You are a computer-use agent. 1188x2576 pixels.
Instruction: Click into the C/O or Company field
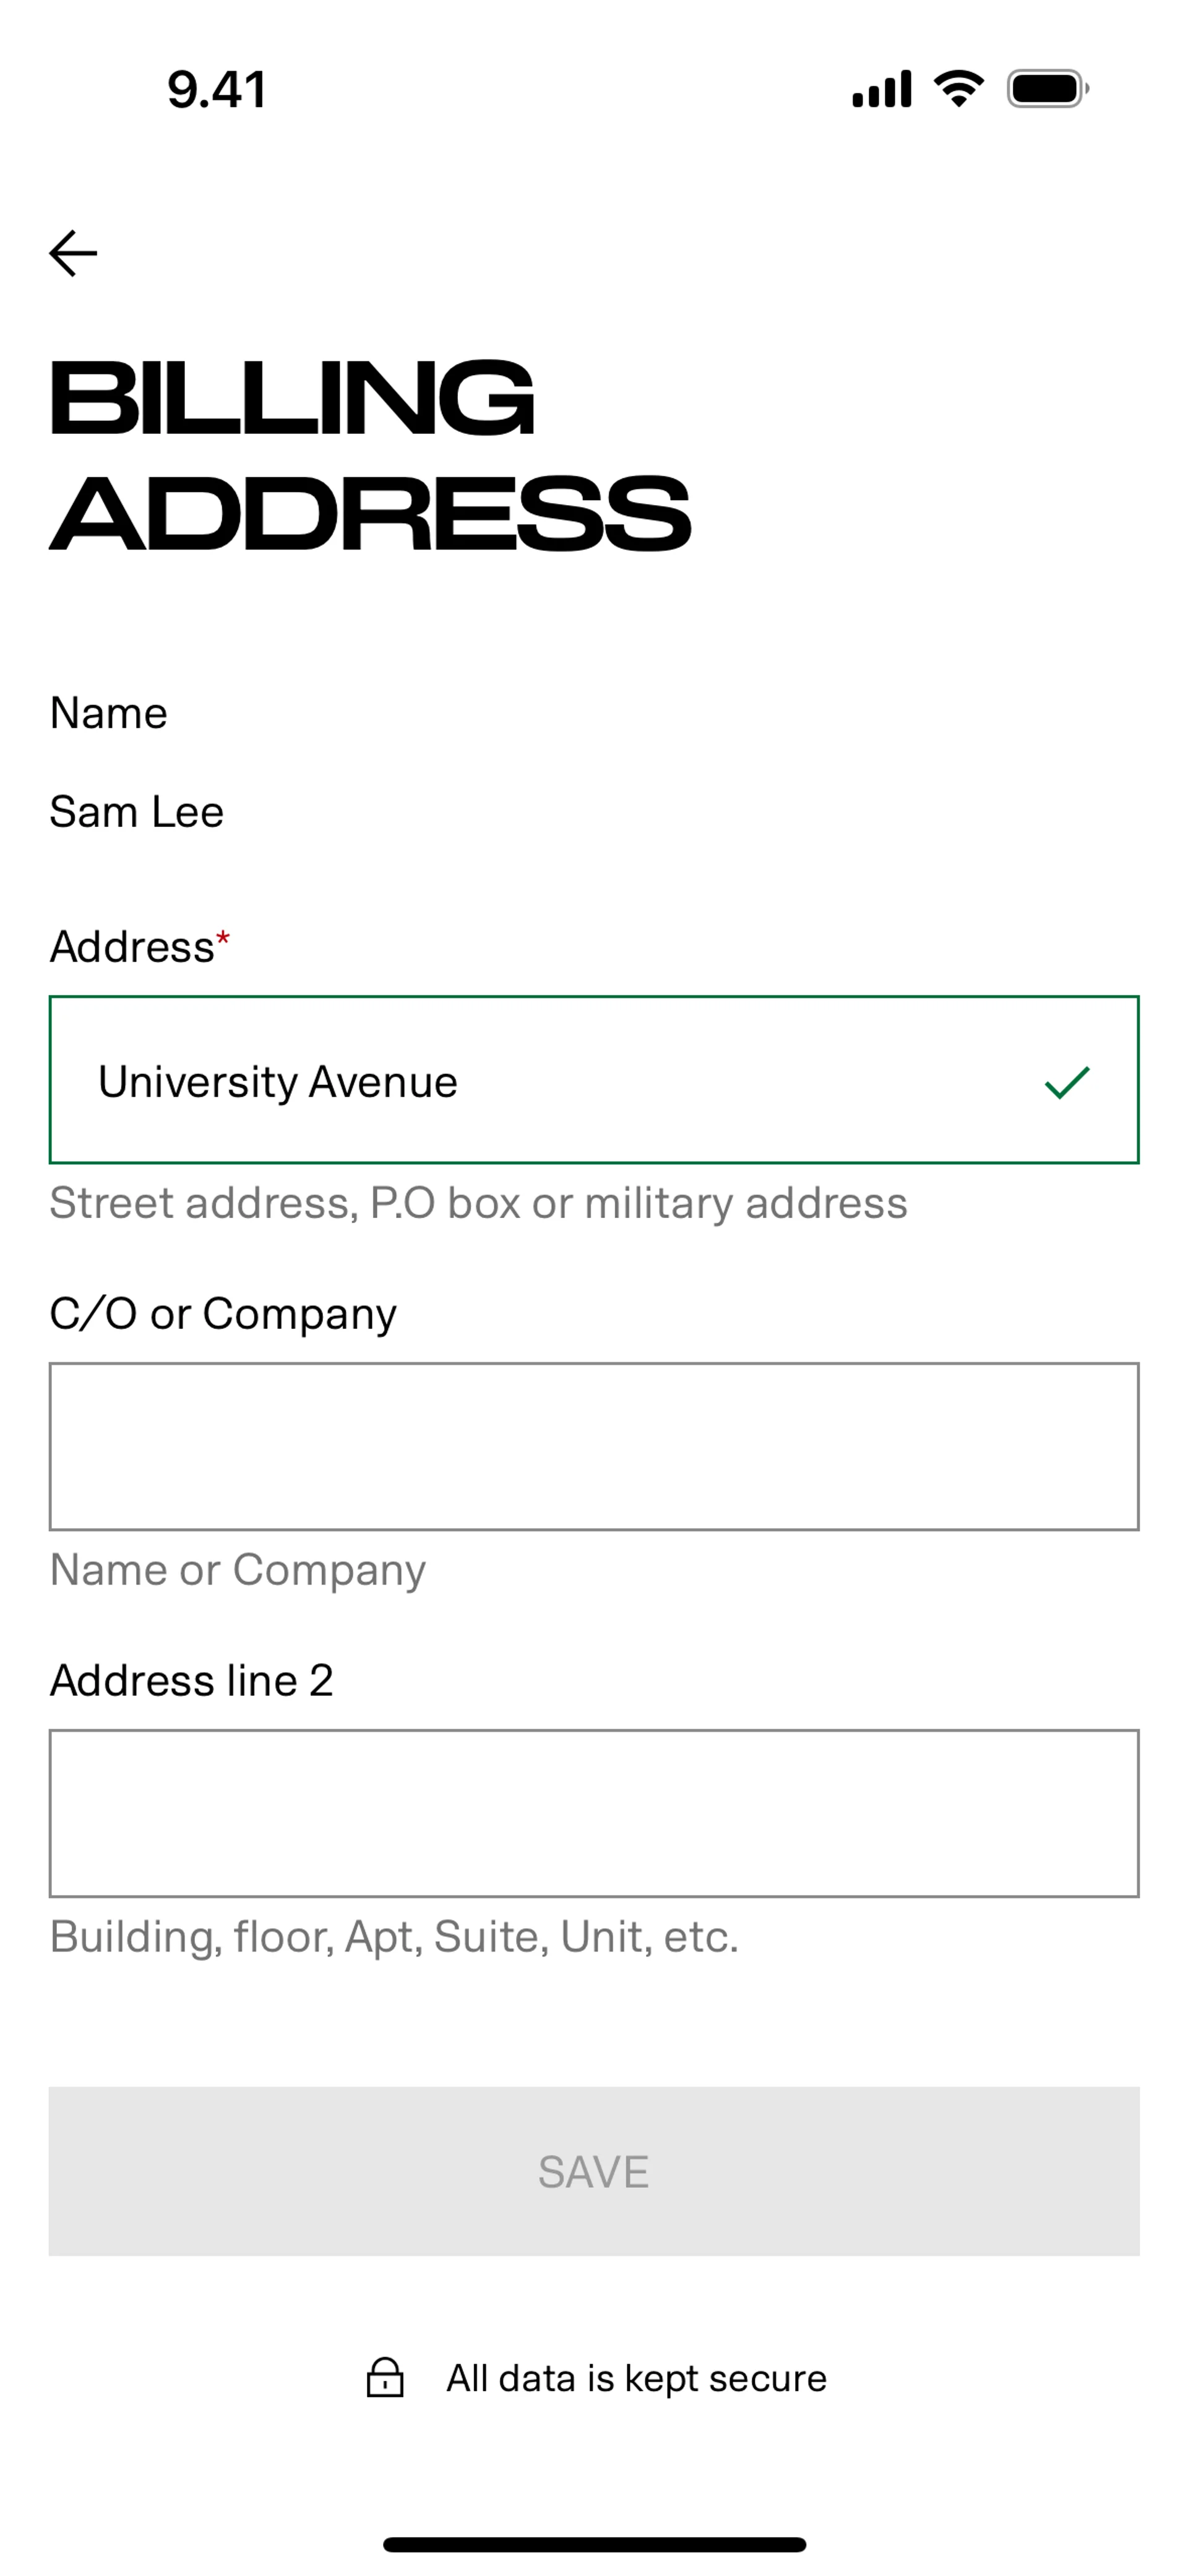594,1446
